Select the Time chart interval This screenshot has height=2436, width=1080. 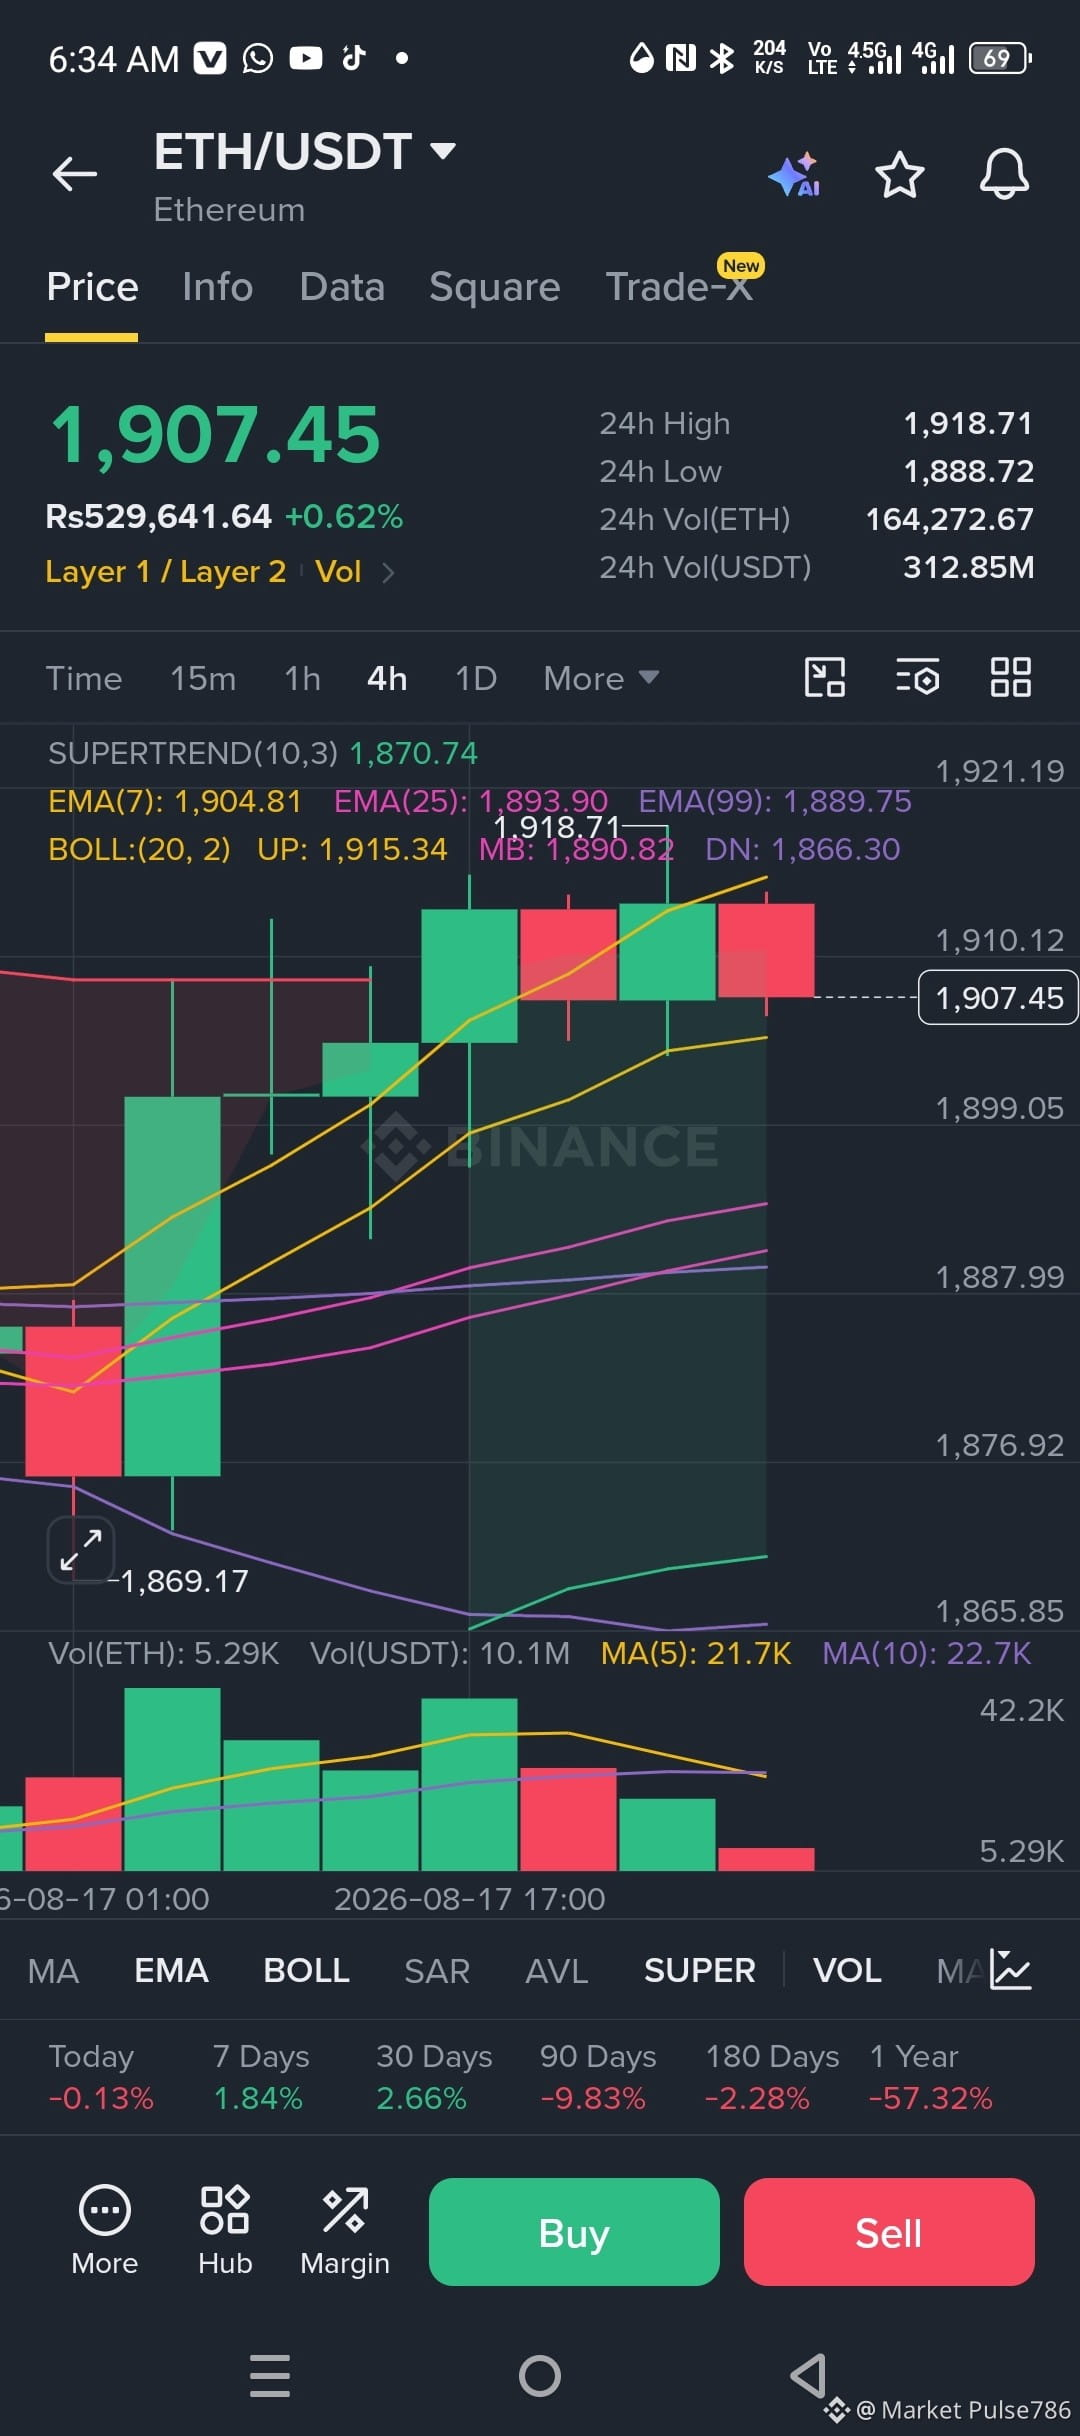click(84, 678)
